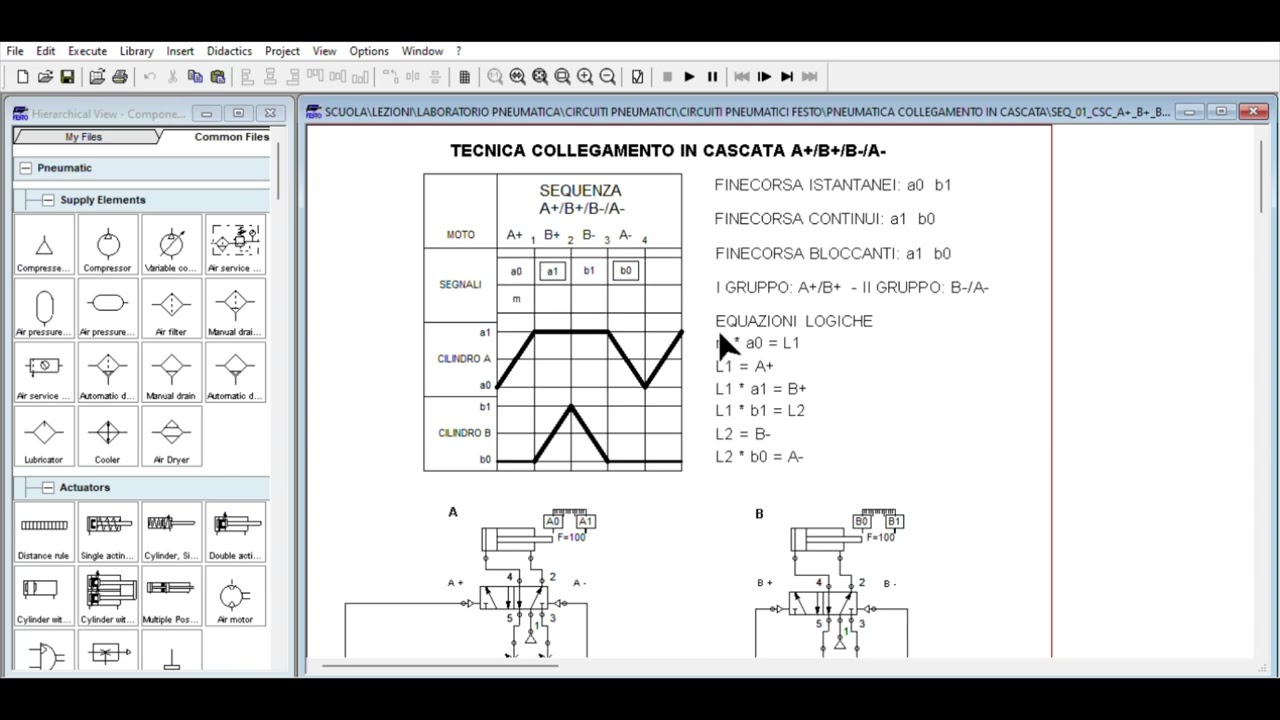This screenshot has width=1280, height=720.
Task: Select the 'Cylinder, Si...' actuator component
Action: pyautogui.click(x=171, y=533)
